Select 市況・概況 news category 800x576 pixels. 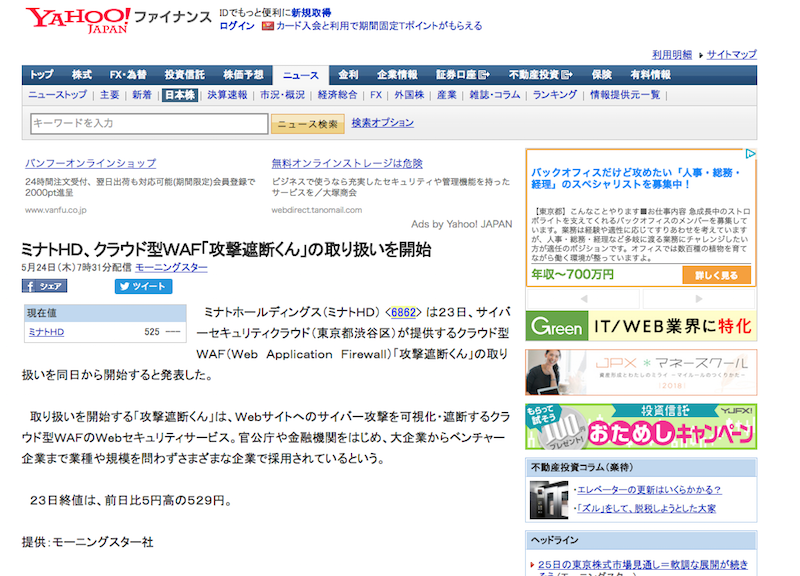point(283,95)
